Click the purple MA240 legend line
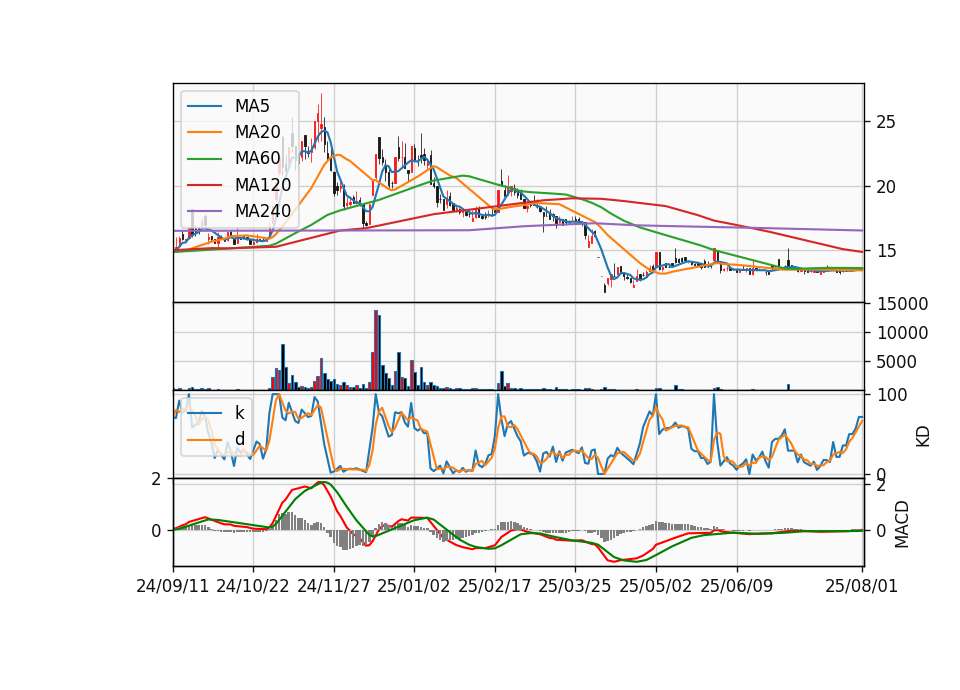960x690 pixels. pos(204,211)
